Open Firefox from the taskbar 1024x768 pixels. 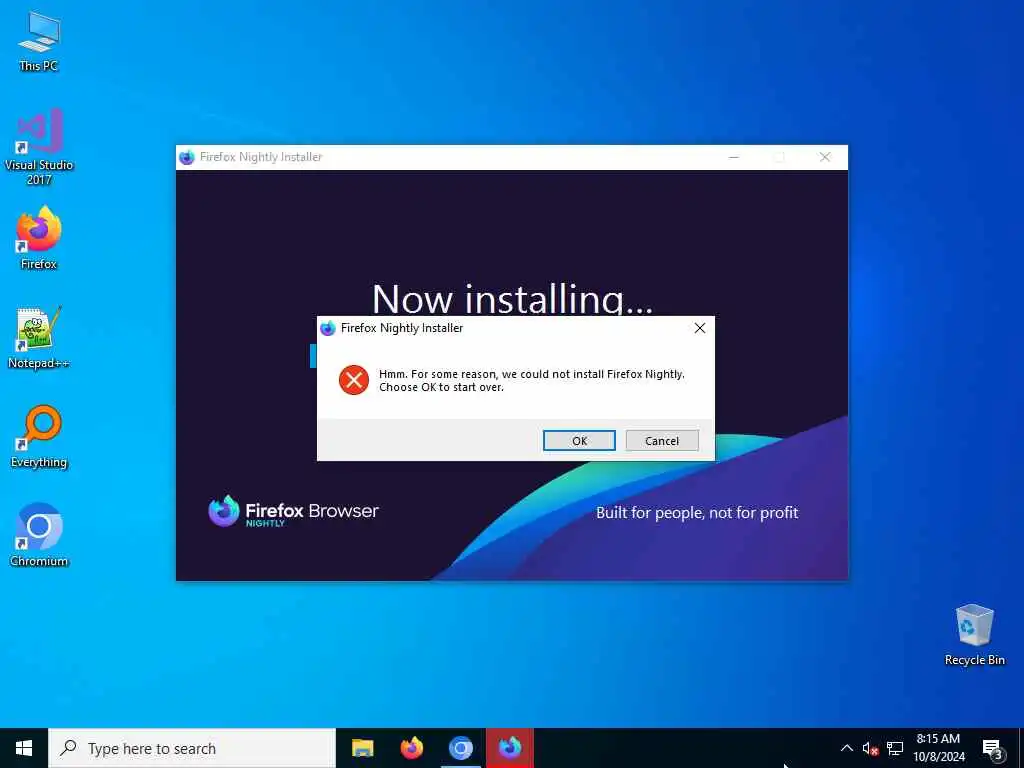coord(411,748)
